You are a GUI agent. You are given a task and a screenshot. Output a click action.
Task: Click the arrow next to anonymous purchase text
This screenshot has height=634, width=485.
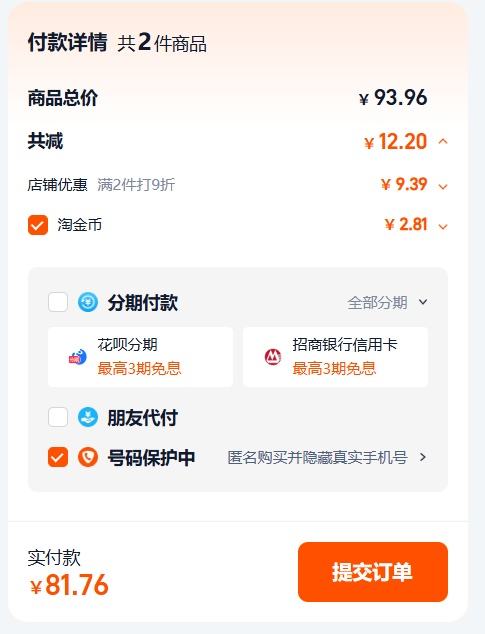tap(423, 457)
